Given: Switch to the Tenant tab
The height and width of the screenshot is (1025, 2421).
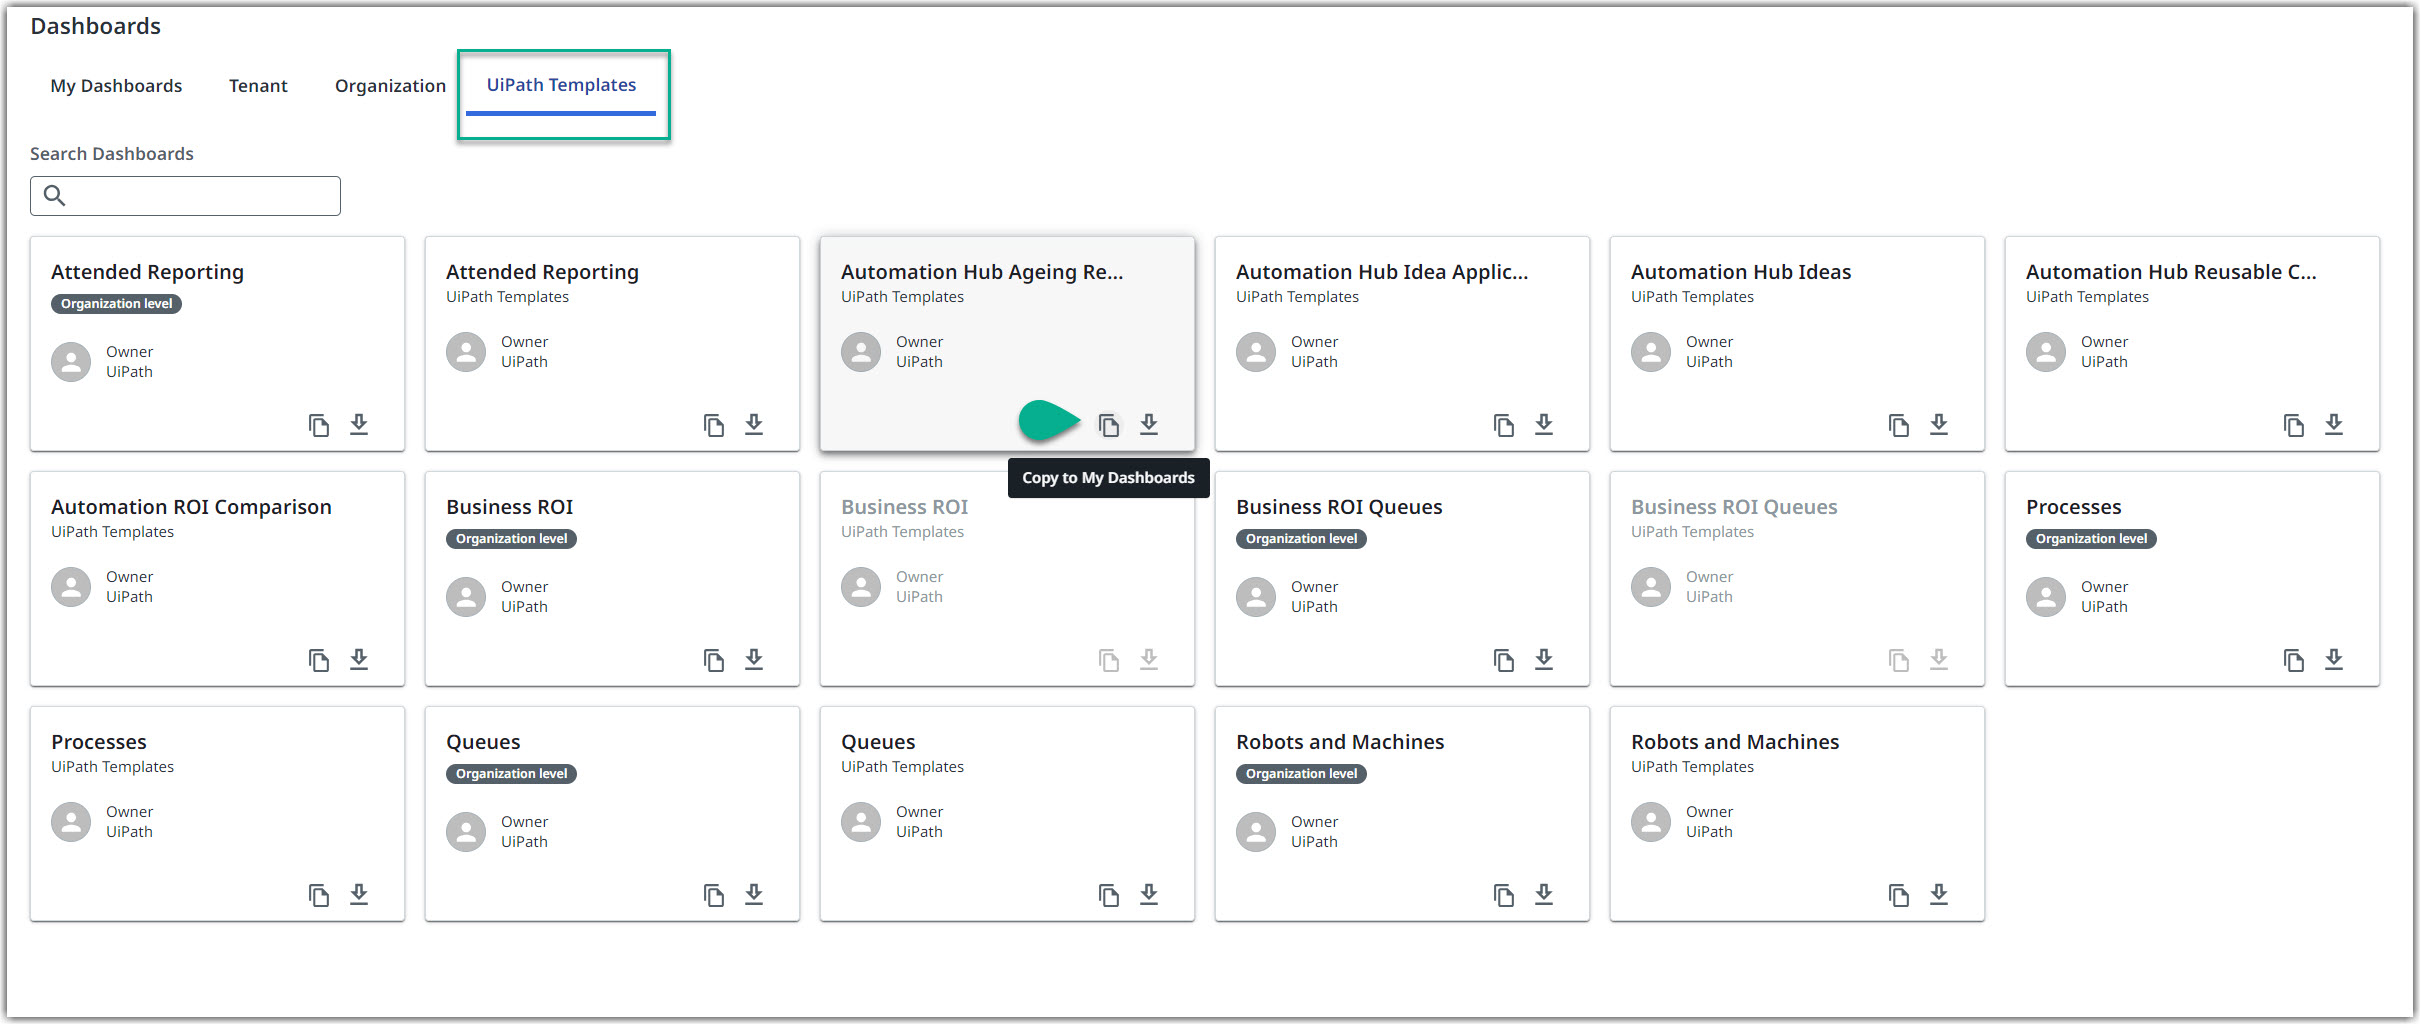Looking at the screenshot, I should [x=258, y=85].
